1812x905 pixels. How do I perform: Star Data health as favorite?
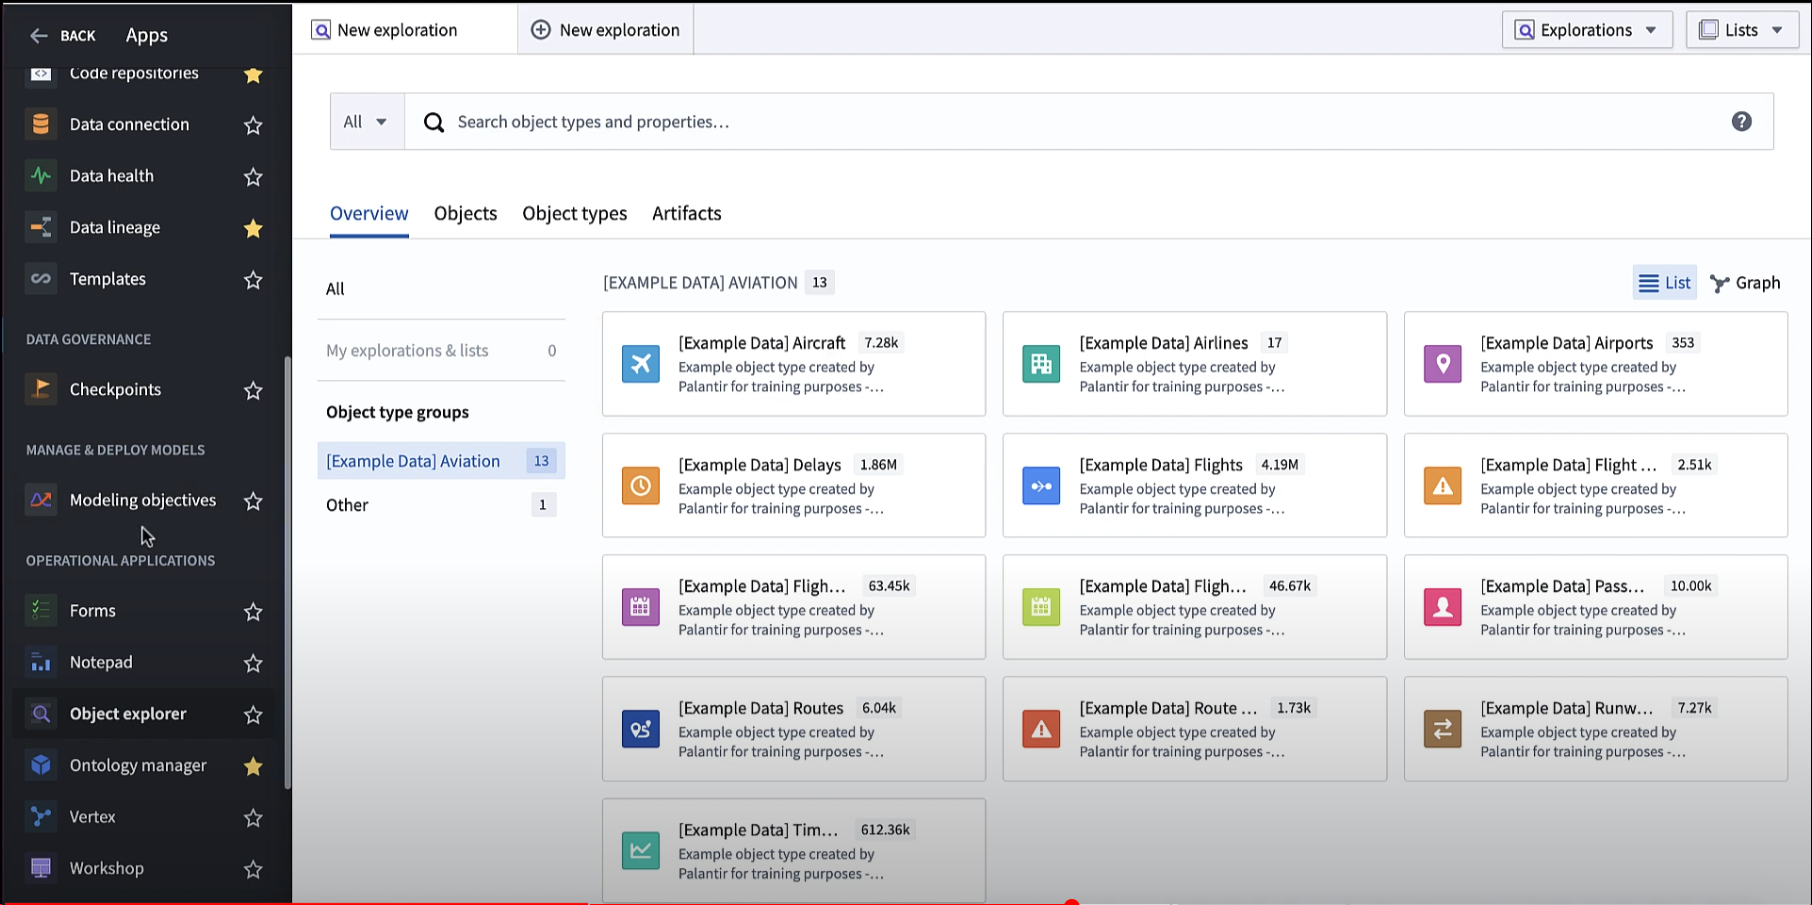tap(253, 177)
